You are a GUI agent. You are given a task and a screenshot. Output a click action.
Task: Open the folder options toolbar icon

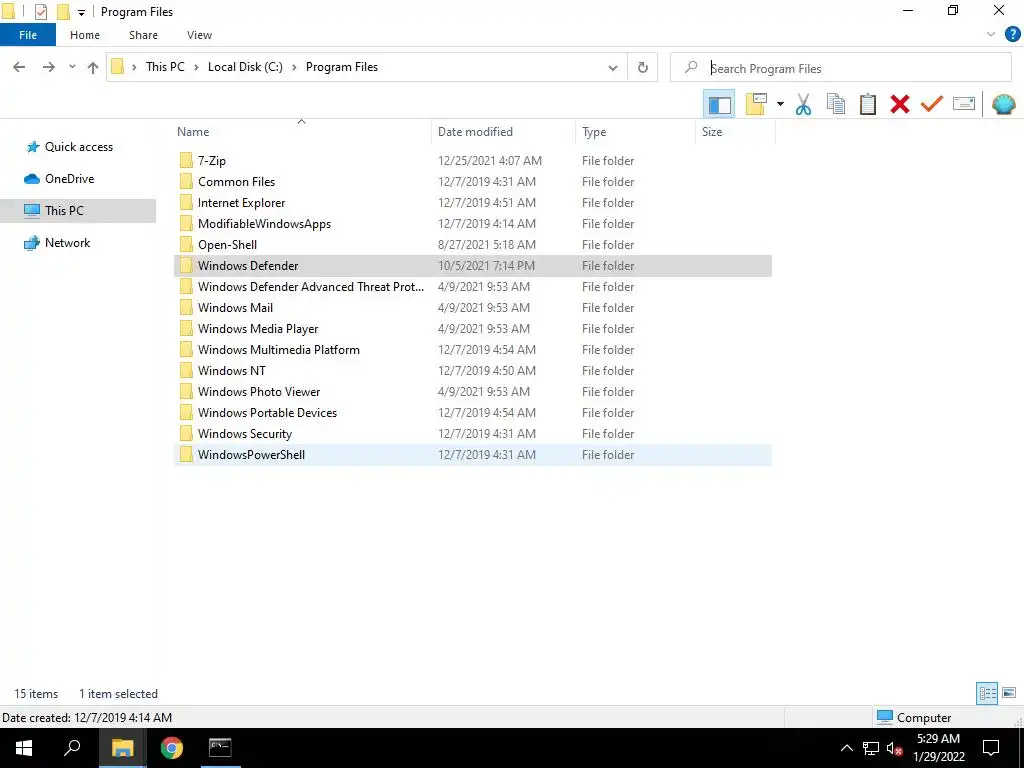point(756,104)
